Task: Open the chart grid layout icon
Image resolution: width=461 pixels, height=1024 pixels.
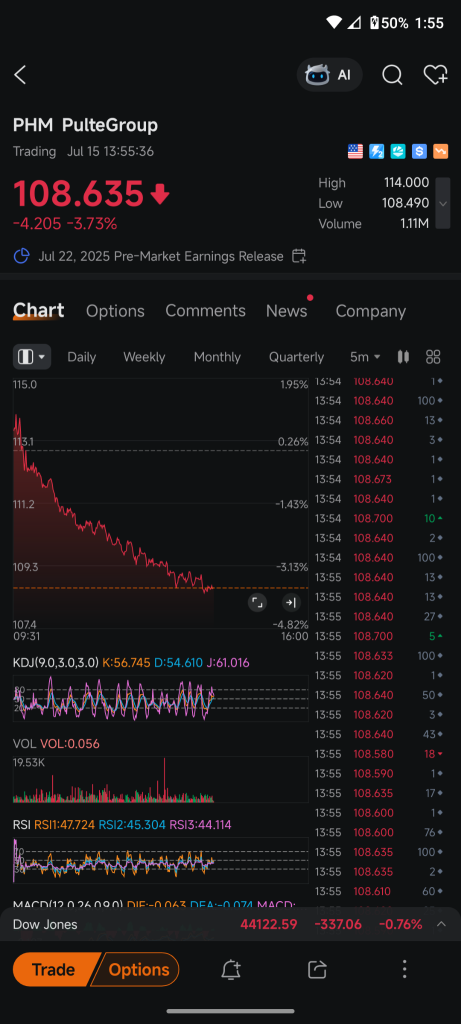Action: (x=433, y=357)
